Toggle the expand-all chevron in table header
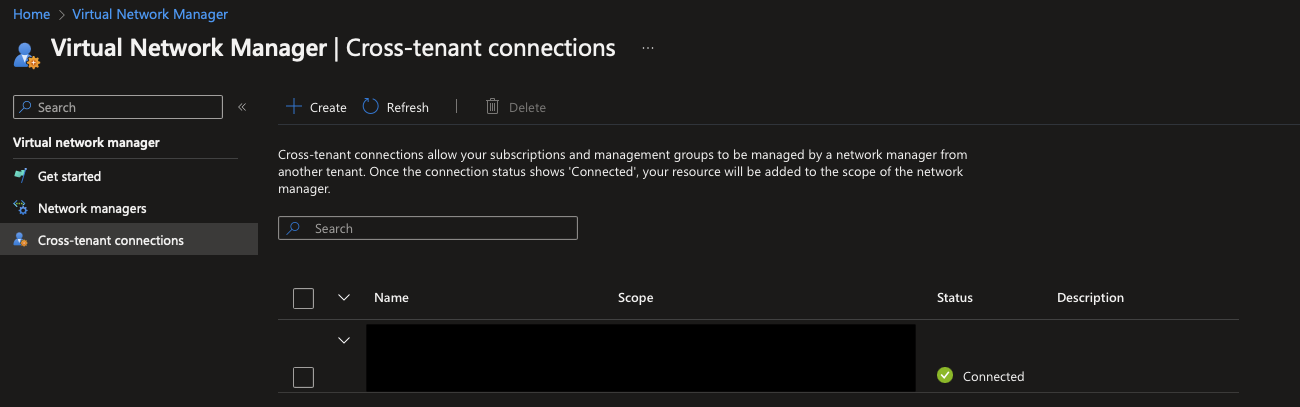The width and height of the screenshot is (1300, 407). [x=344, y=297]
